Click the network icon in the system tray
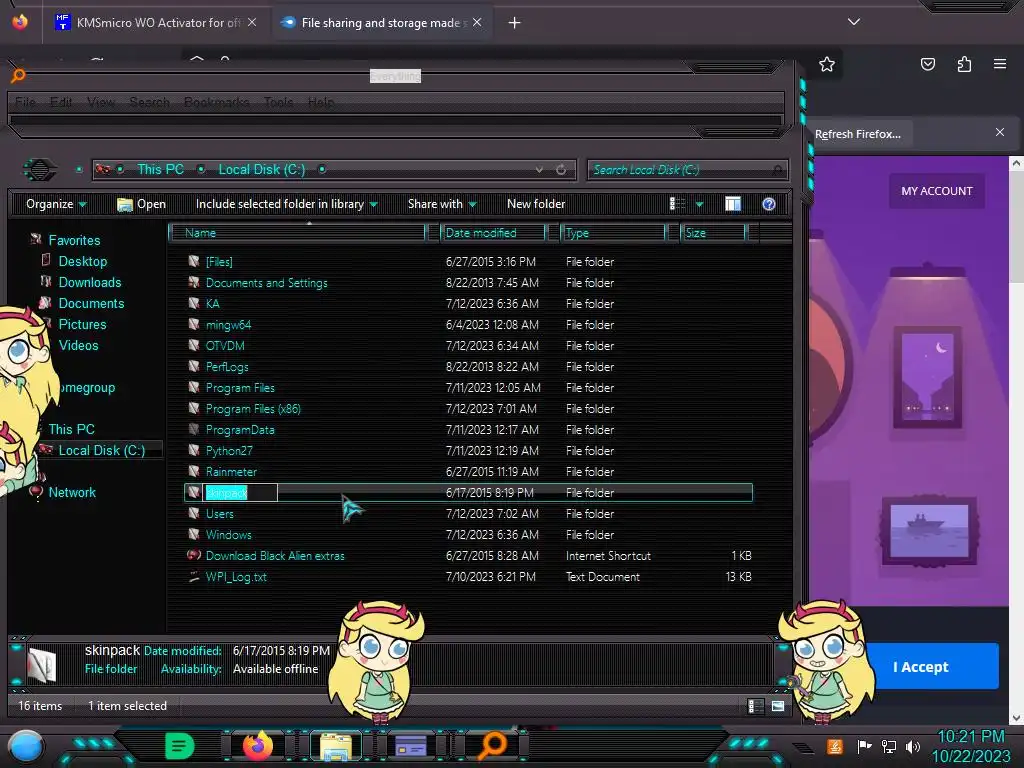 coord(889,746)
